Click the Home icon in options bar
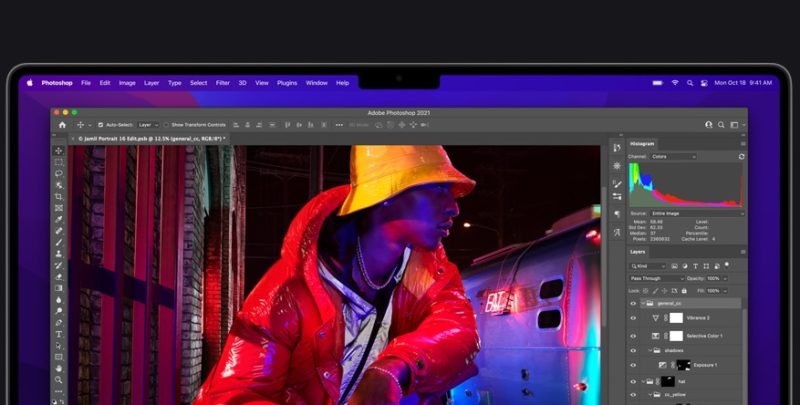 coord(62,125)
